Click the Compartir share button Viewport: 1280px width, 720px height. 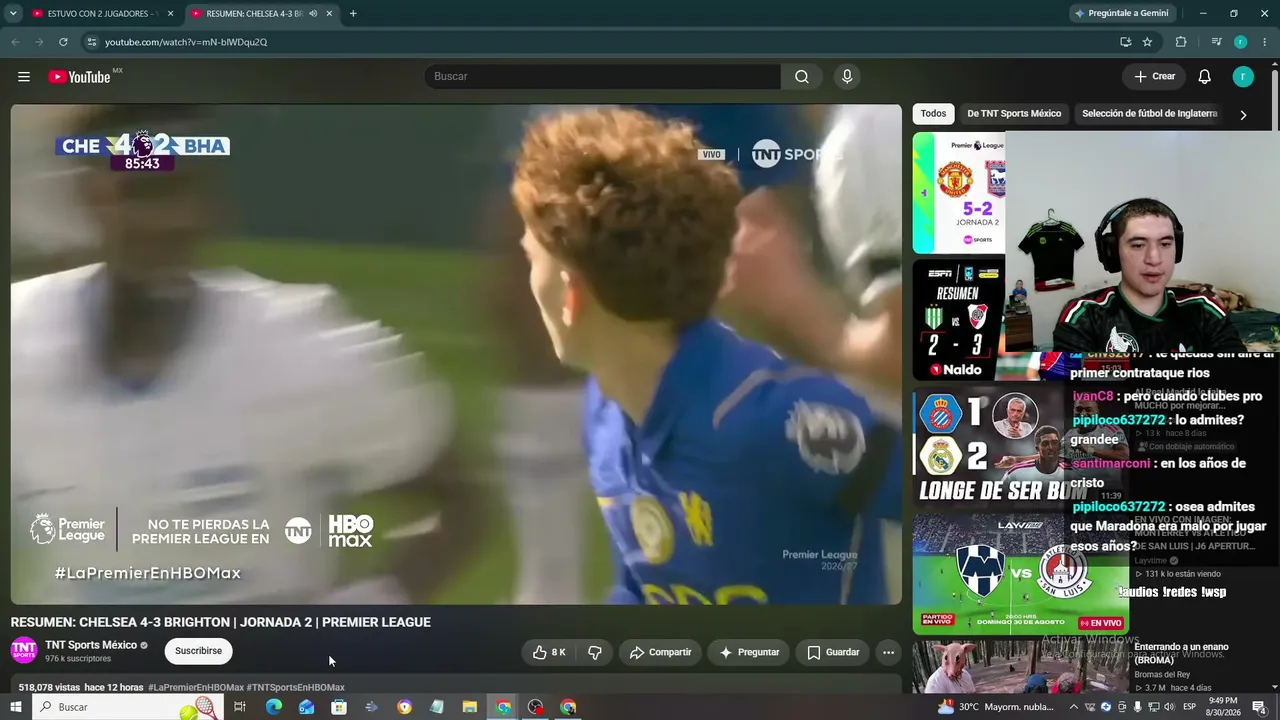(x=660, y=652)
